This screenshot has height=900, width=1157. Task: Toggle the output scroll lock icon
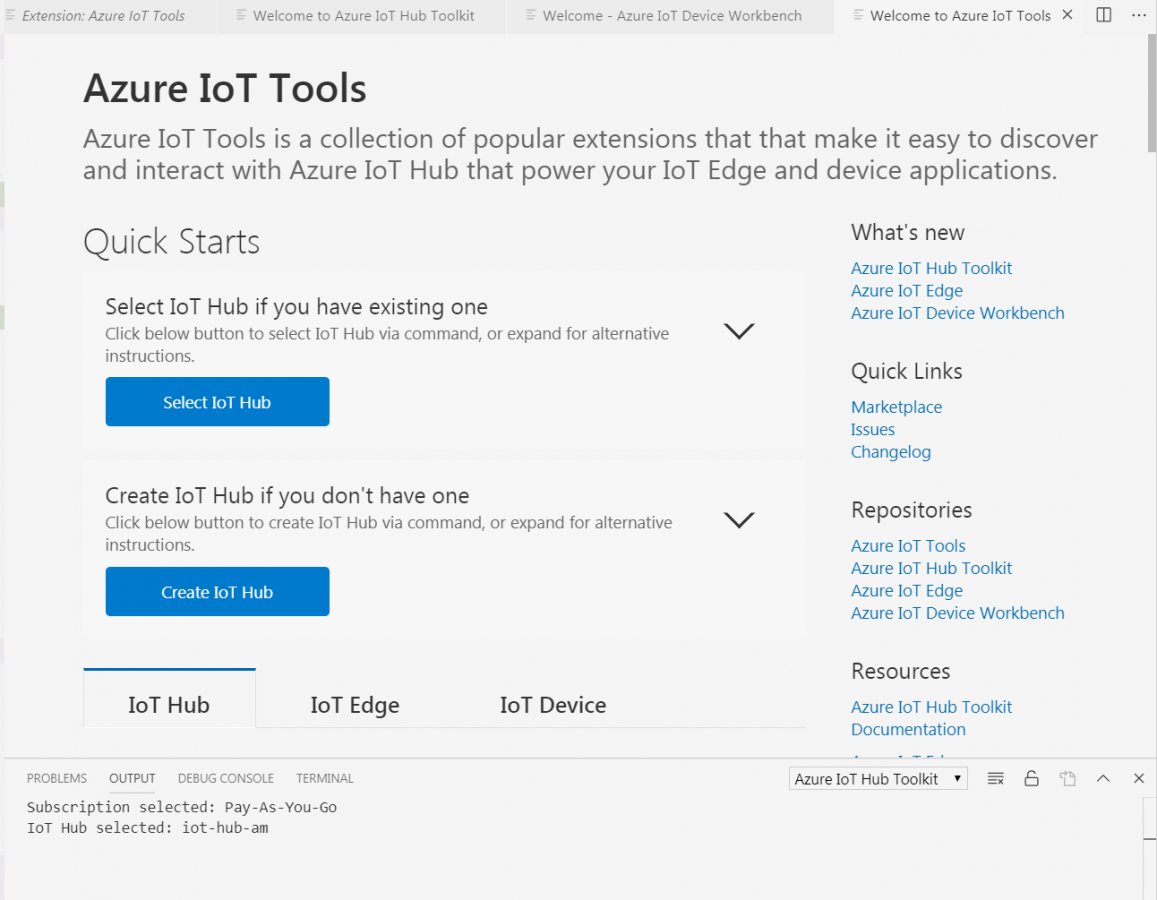[1031, 778]
